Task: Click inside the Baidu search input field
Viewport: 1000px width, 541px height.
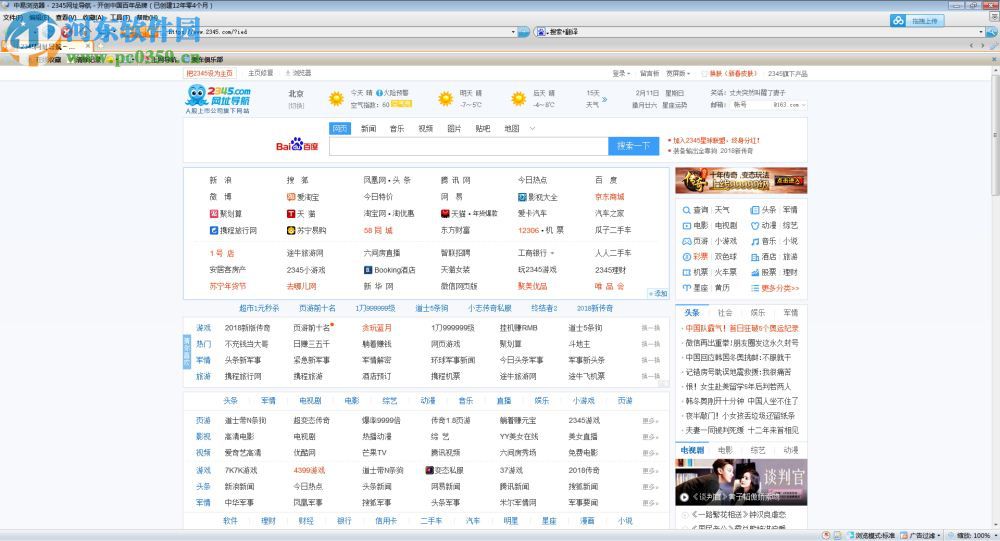Action: click(x=469, y=146)
